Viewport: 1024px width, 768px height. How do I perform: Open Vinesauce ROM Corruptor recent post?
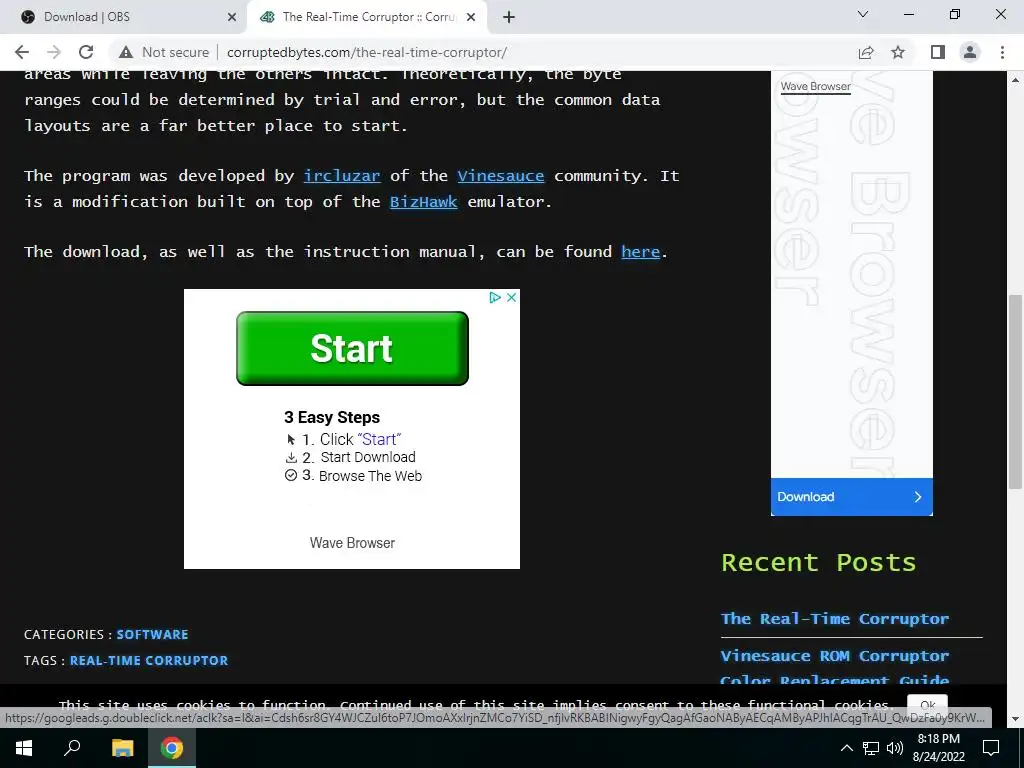tap(835, 656)
